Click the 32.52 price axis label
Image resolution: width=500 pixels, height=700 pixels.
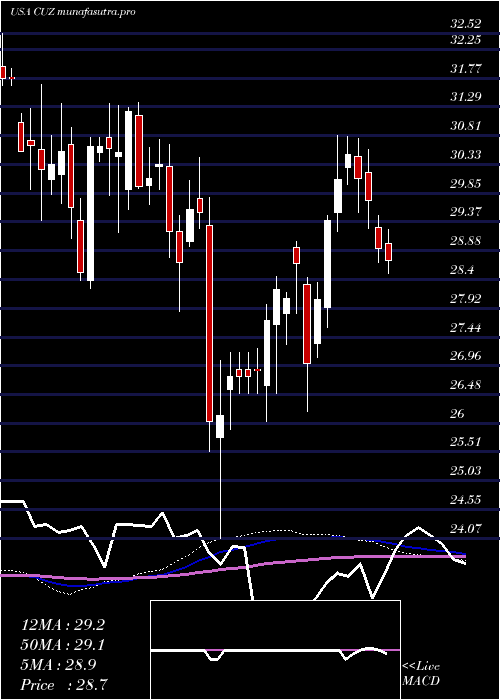point(466,24)
